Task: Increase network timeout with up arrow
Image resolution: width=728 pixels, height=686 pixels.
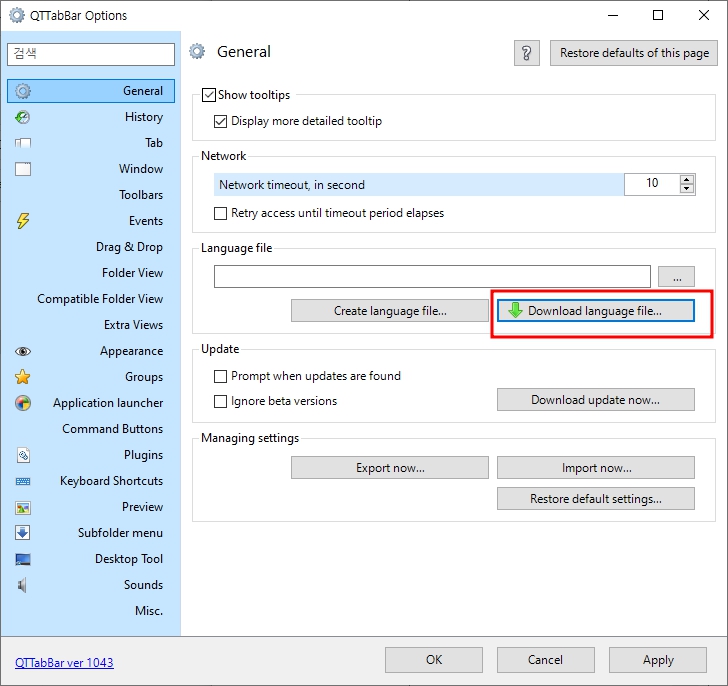Action: point(687,179)
